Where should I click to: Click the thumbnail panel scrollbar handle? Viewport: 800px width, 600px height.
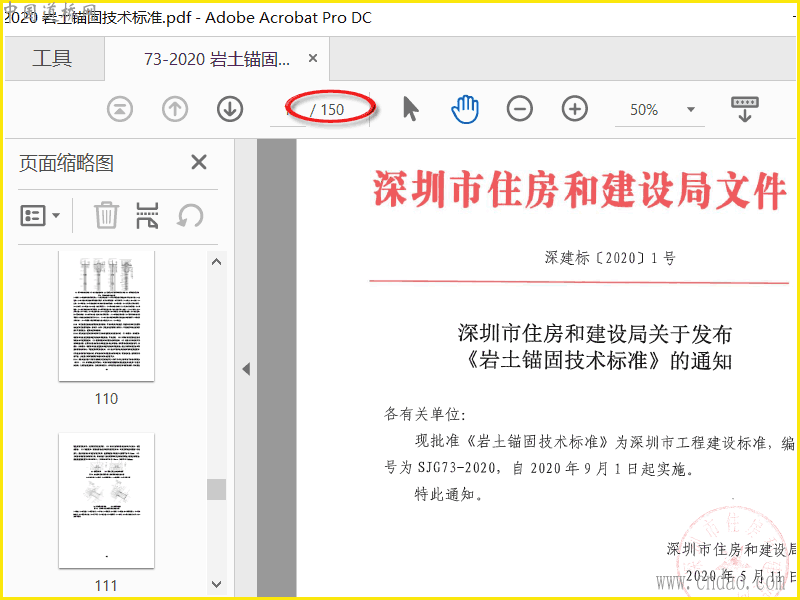[x=216, y=489]
